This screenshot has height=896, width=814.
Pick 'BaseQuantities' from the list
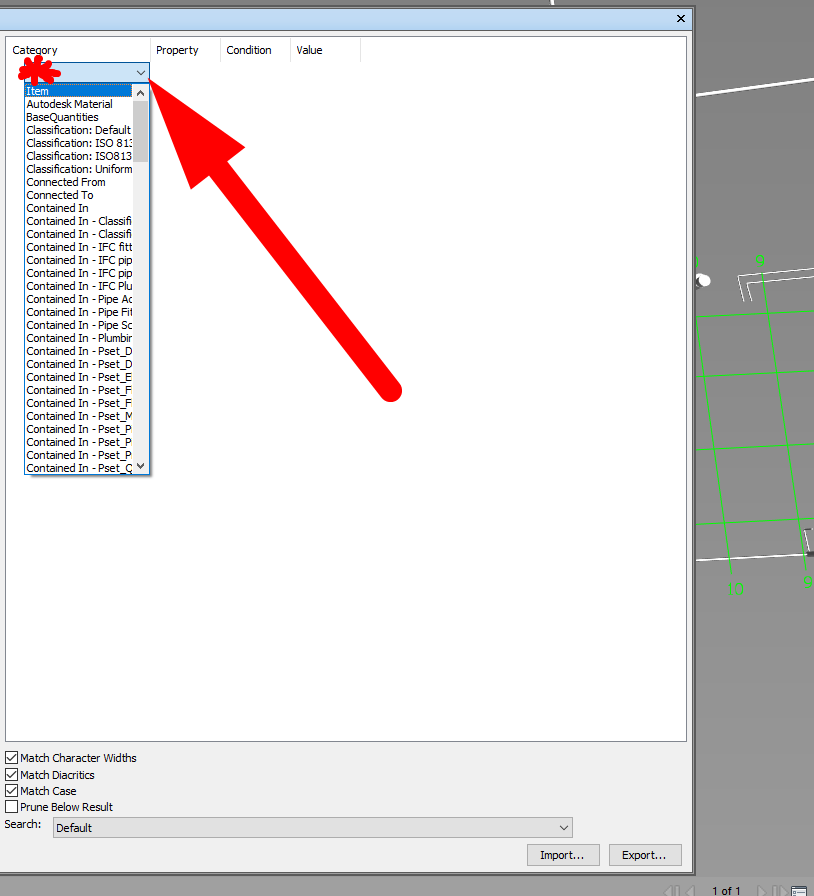coord(79,117)
